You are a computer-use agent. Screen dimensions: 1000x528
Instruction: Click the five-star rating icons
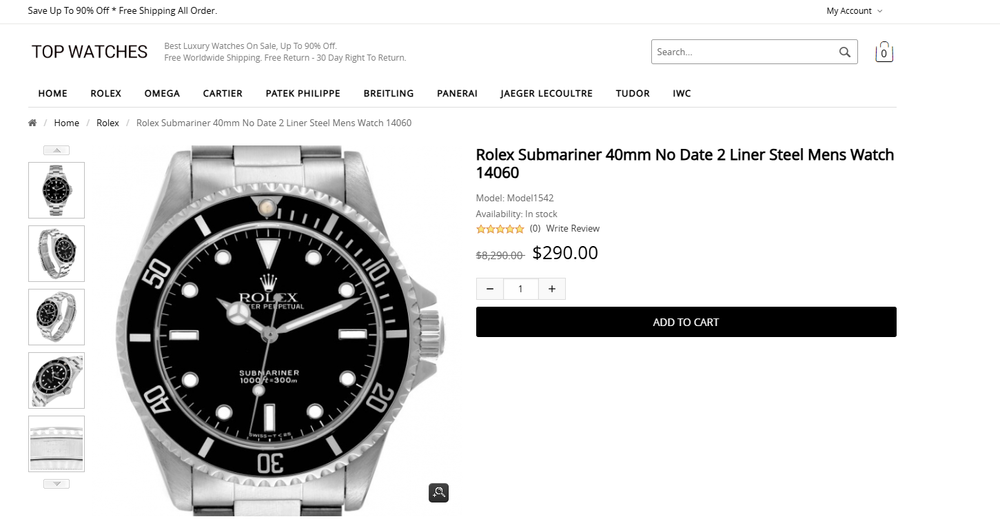(x=500, y=229)
